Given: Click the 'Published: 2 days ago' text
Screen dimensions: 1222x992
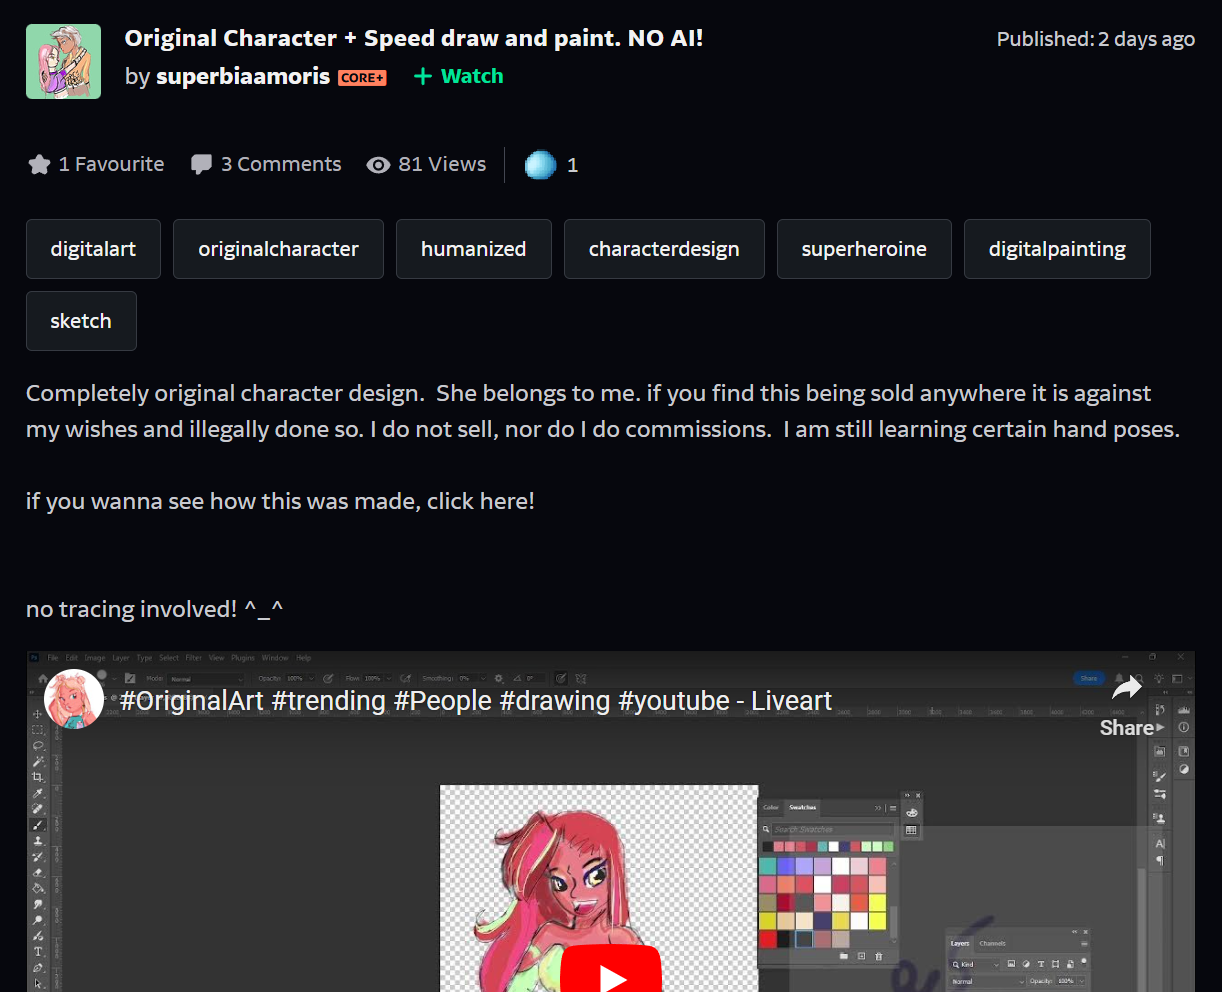Looking at the screenshot, I should [x=1096, y=39].
